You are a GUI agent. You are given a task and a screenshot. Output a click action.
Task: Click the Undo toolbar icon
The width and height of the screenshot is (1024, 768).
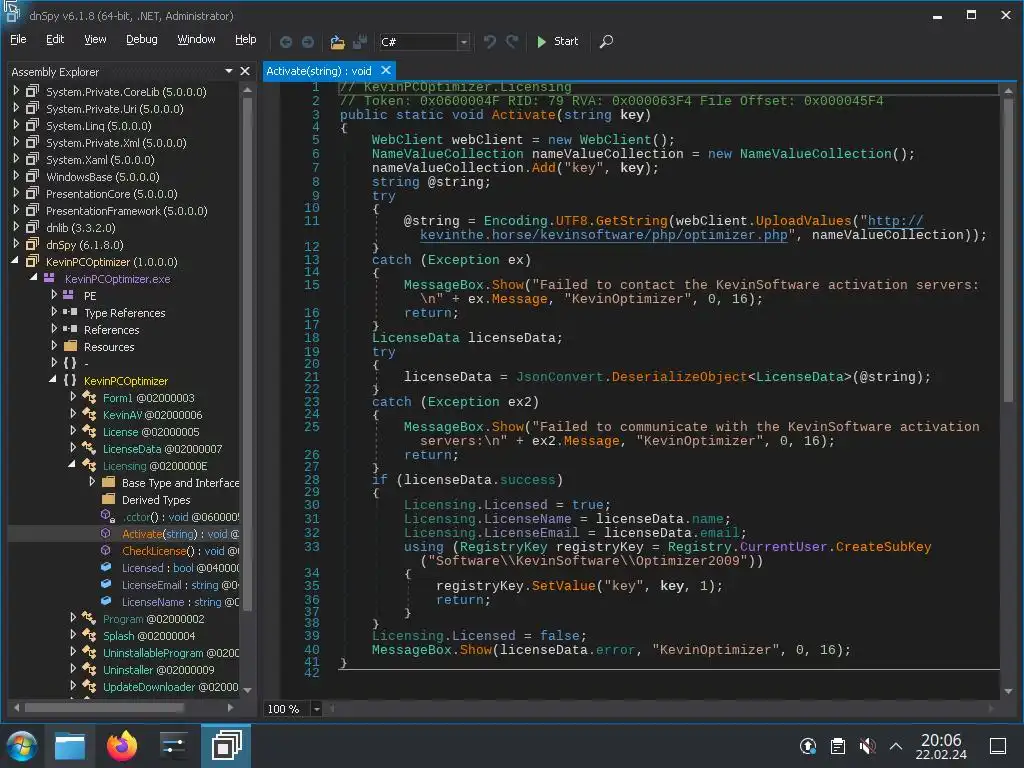(x=490, y=42)
